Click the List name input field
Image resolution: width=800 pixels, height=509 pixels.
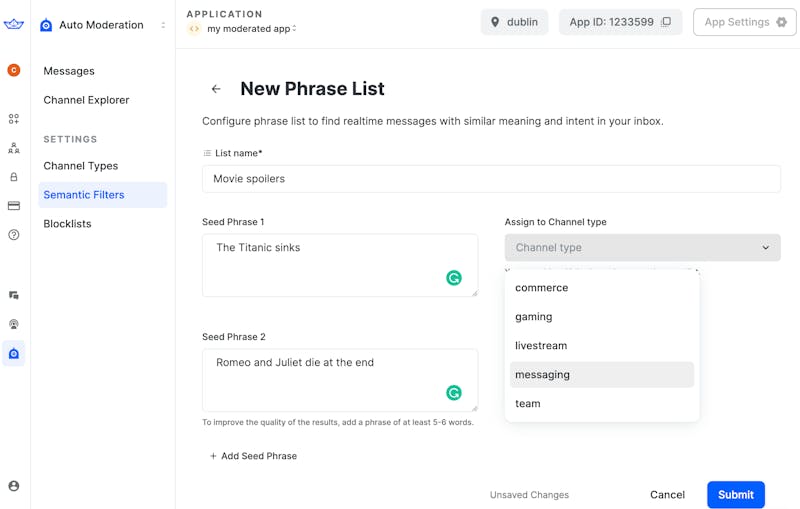click(491, 179)
